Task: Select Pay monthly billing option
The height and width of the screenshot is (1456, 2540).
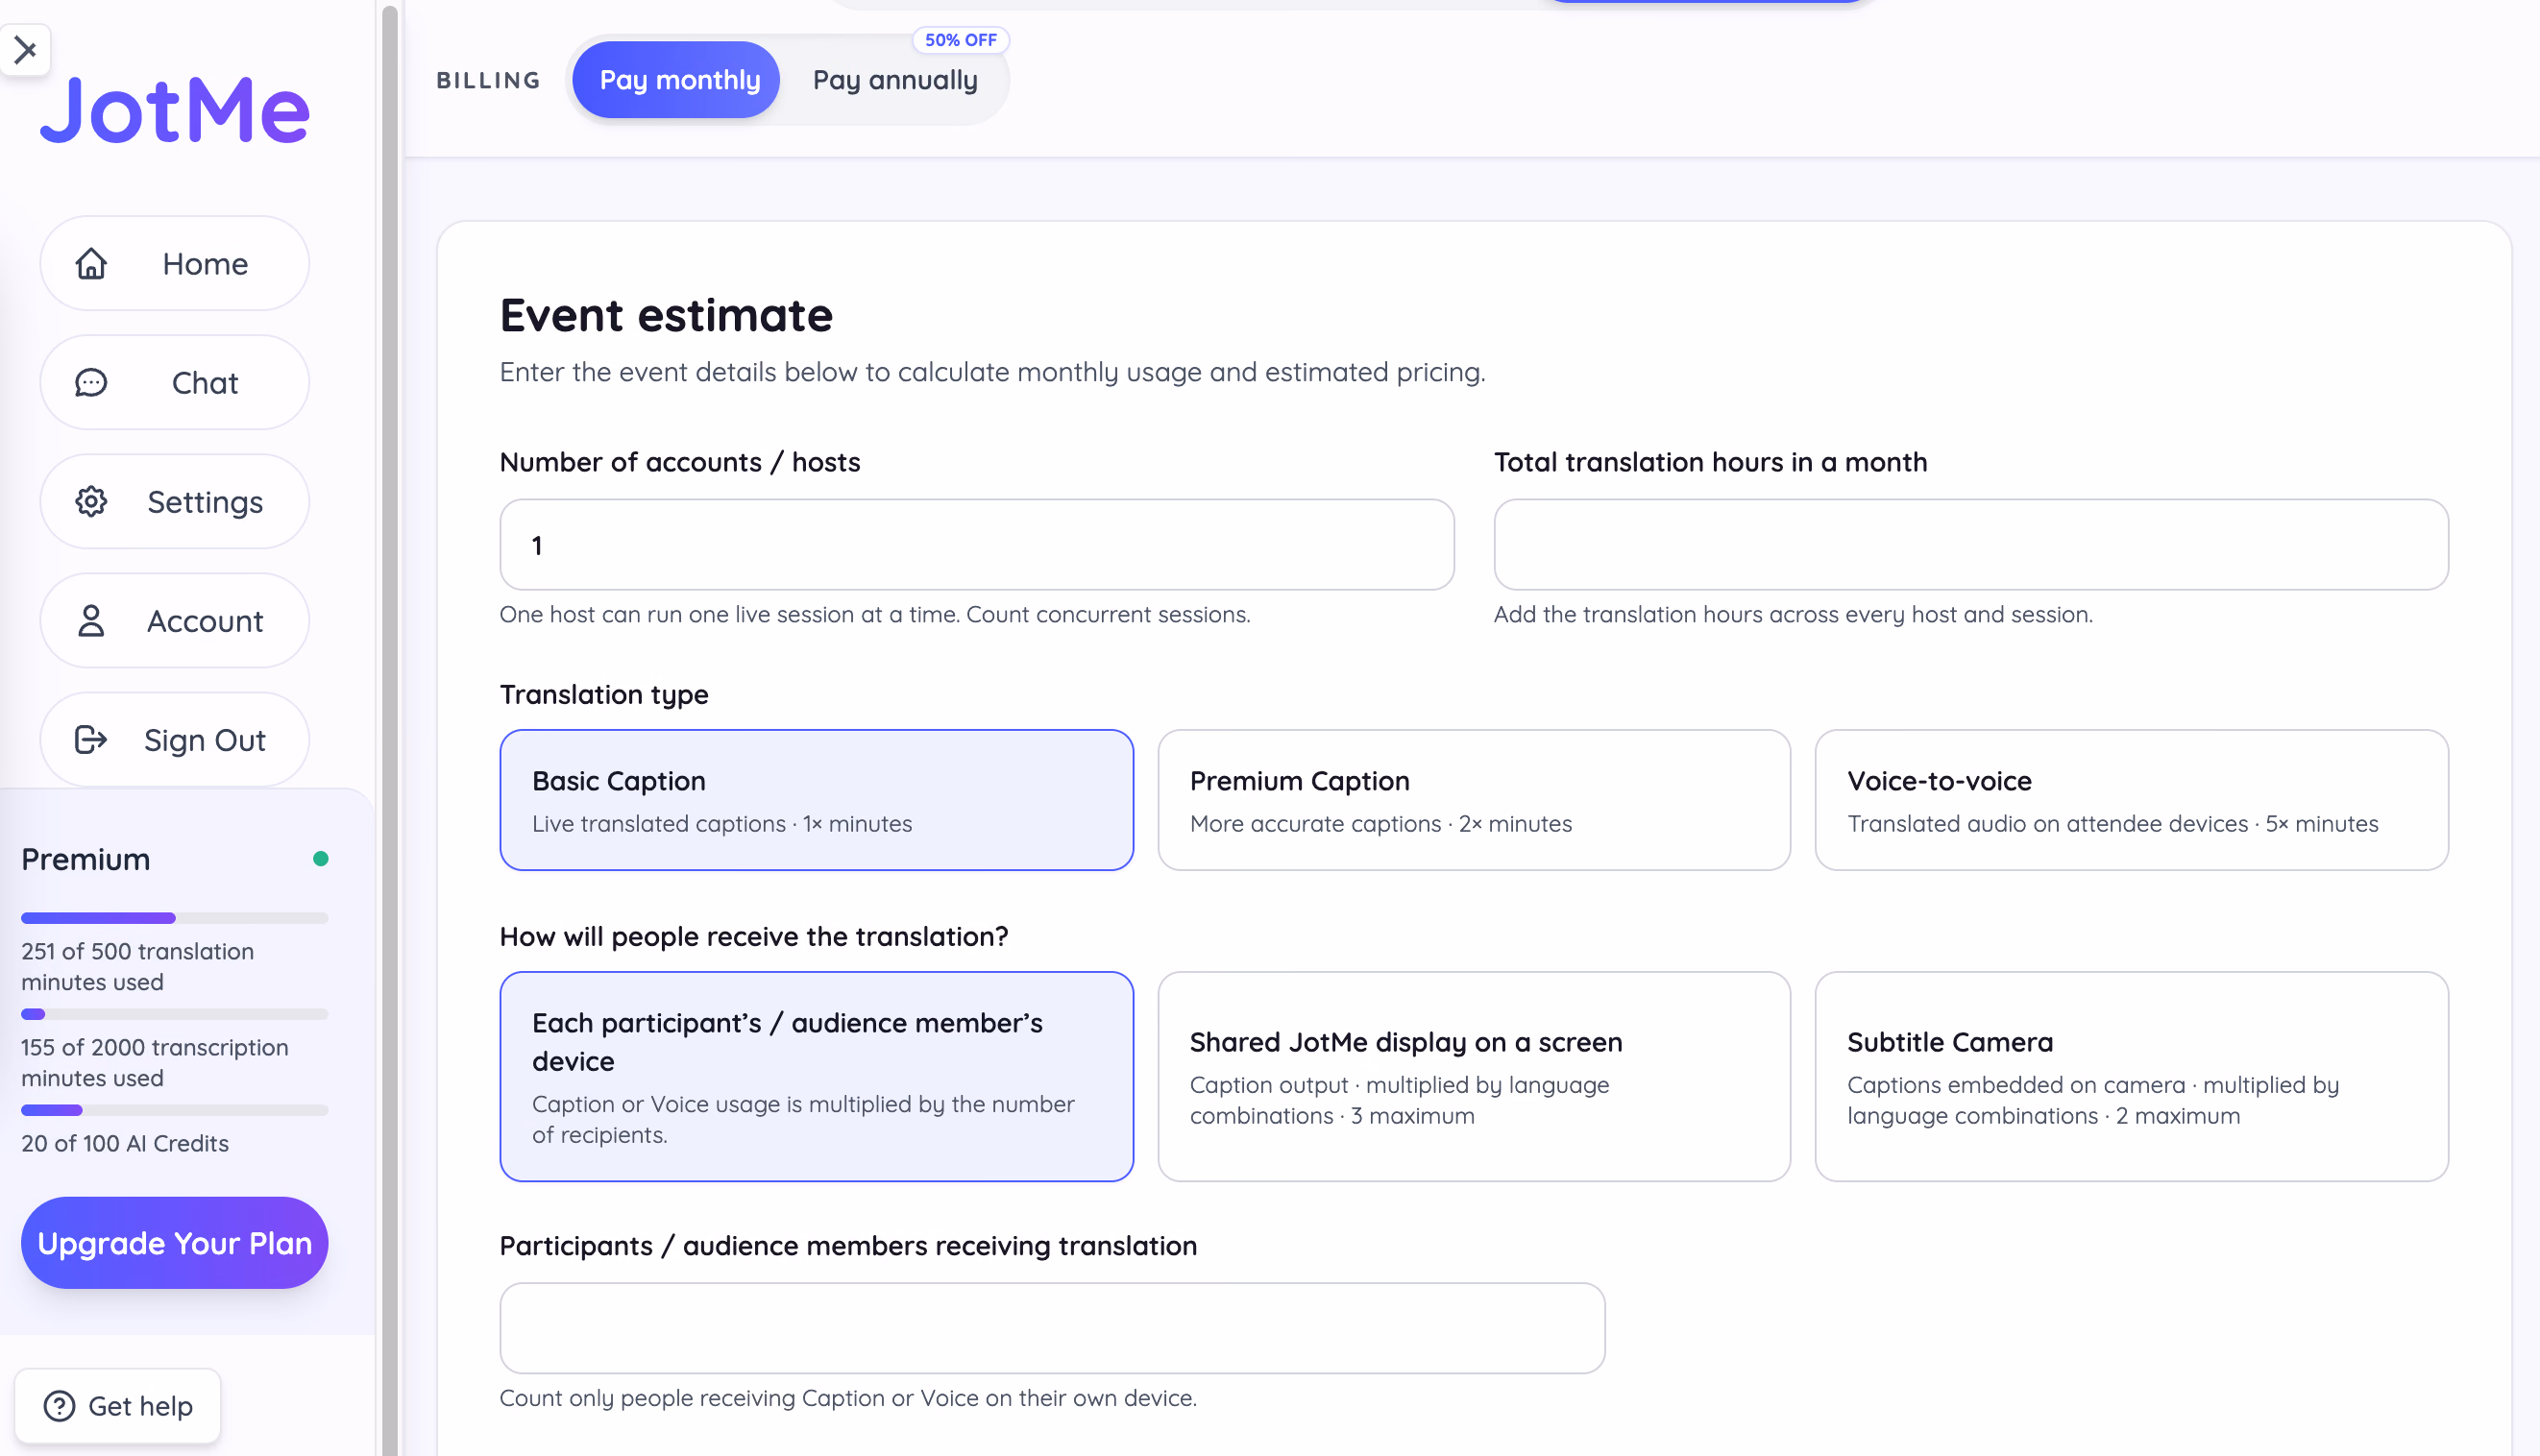Action: coord(680,80)
